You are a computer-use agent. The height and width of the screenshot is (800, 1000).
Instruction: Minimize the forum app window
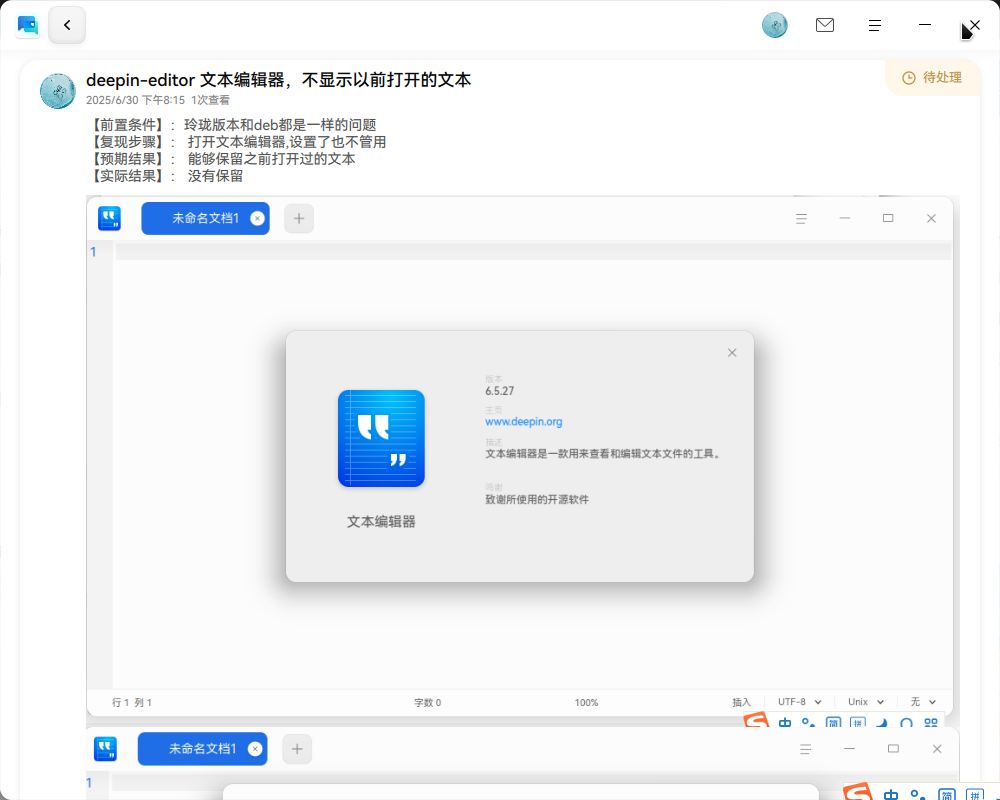click(925, 25)
